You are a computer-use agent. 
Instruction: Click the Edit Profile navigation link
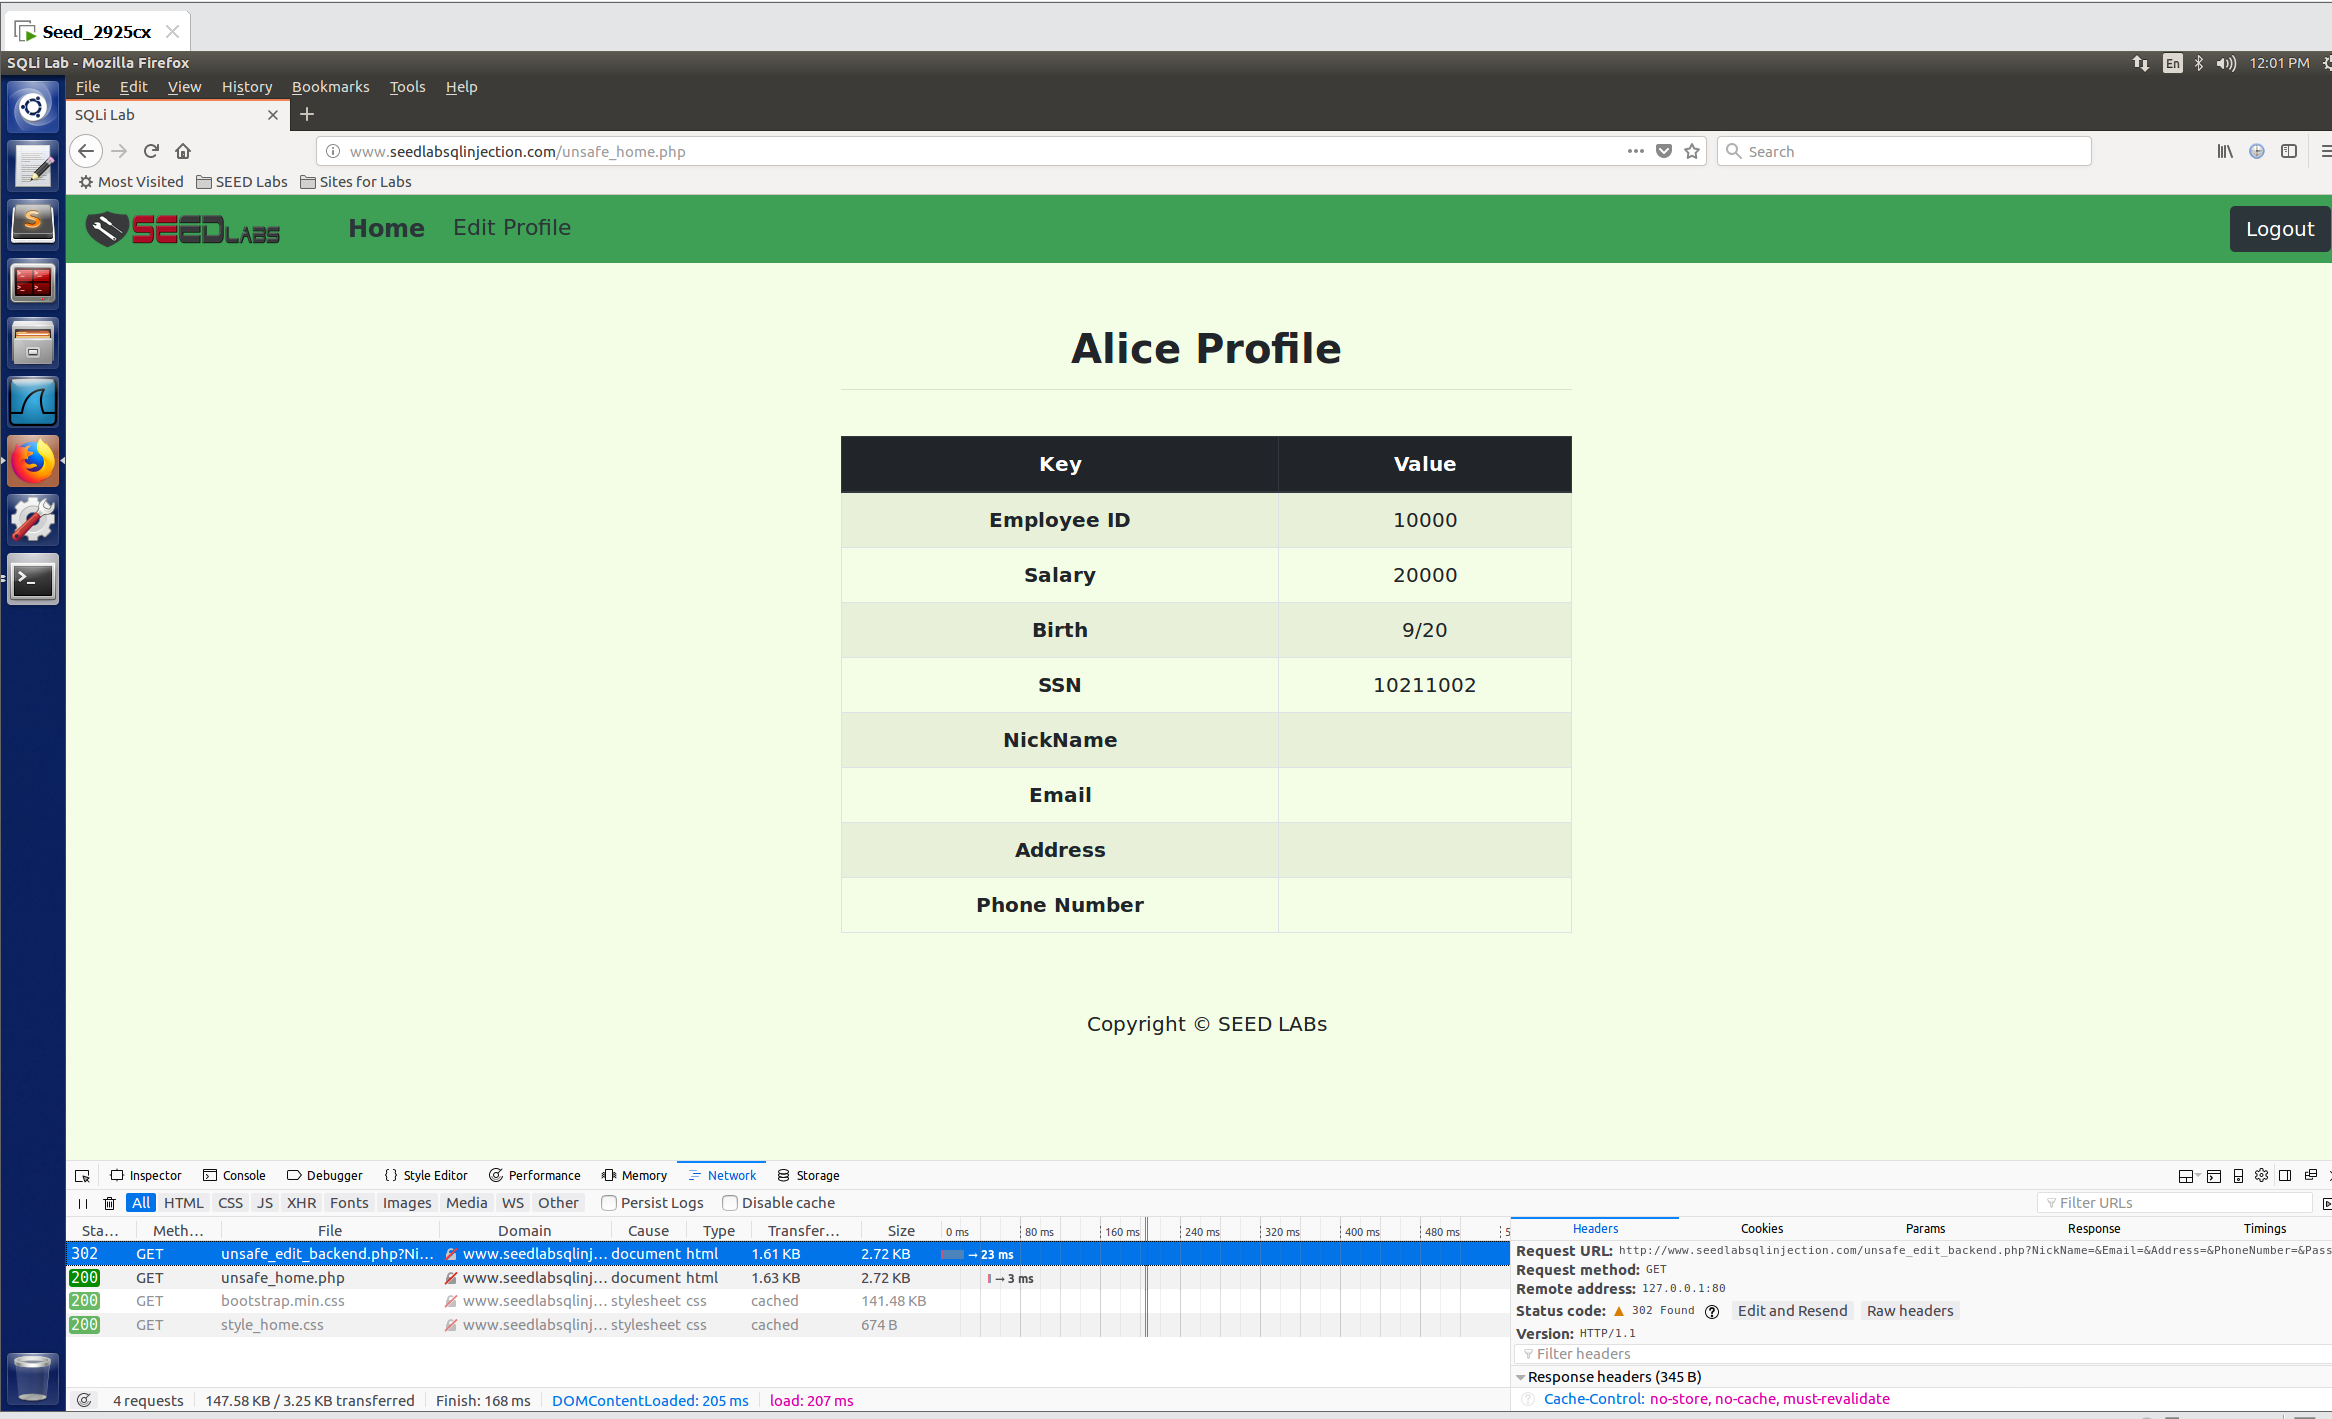[x=513, y=228]
